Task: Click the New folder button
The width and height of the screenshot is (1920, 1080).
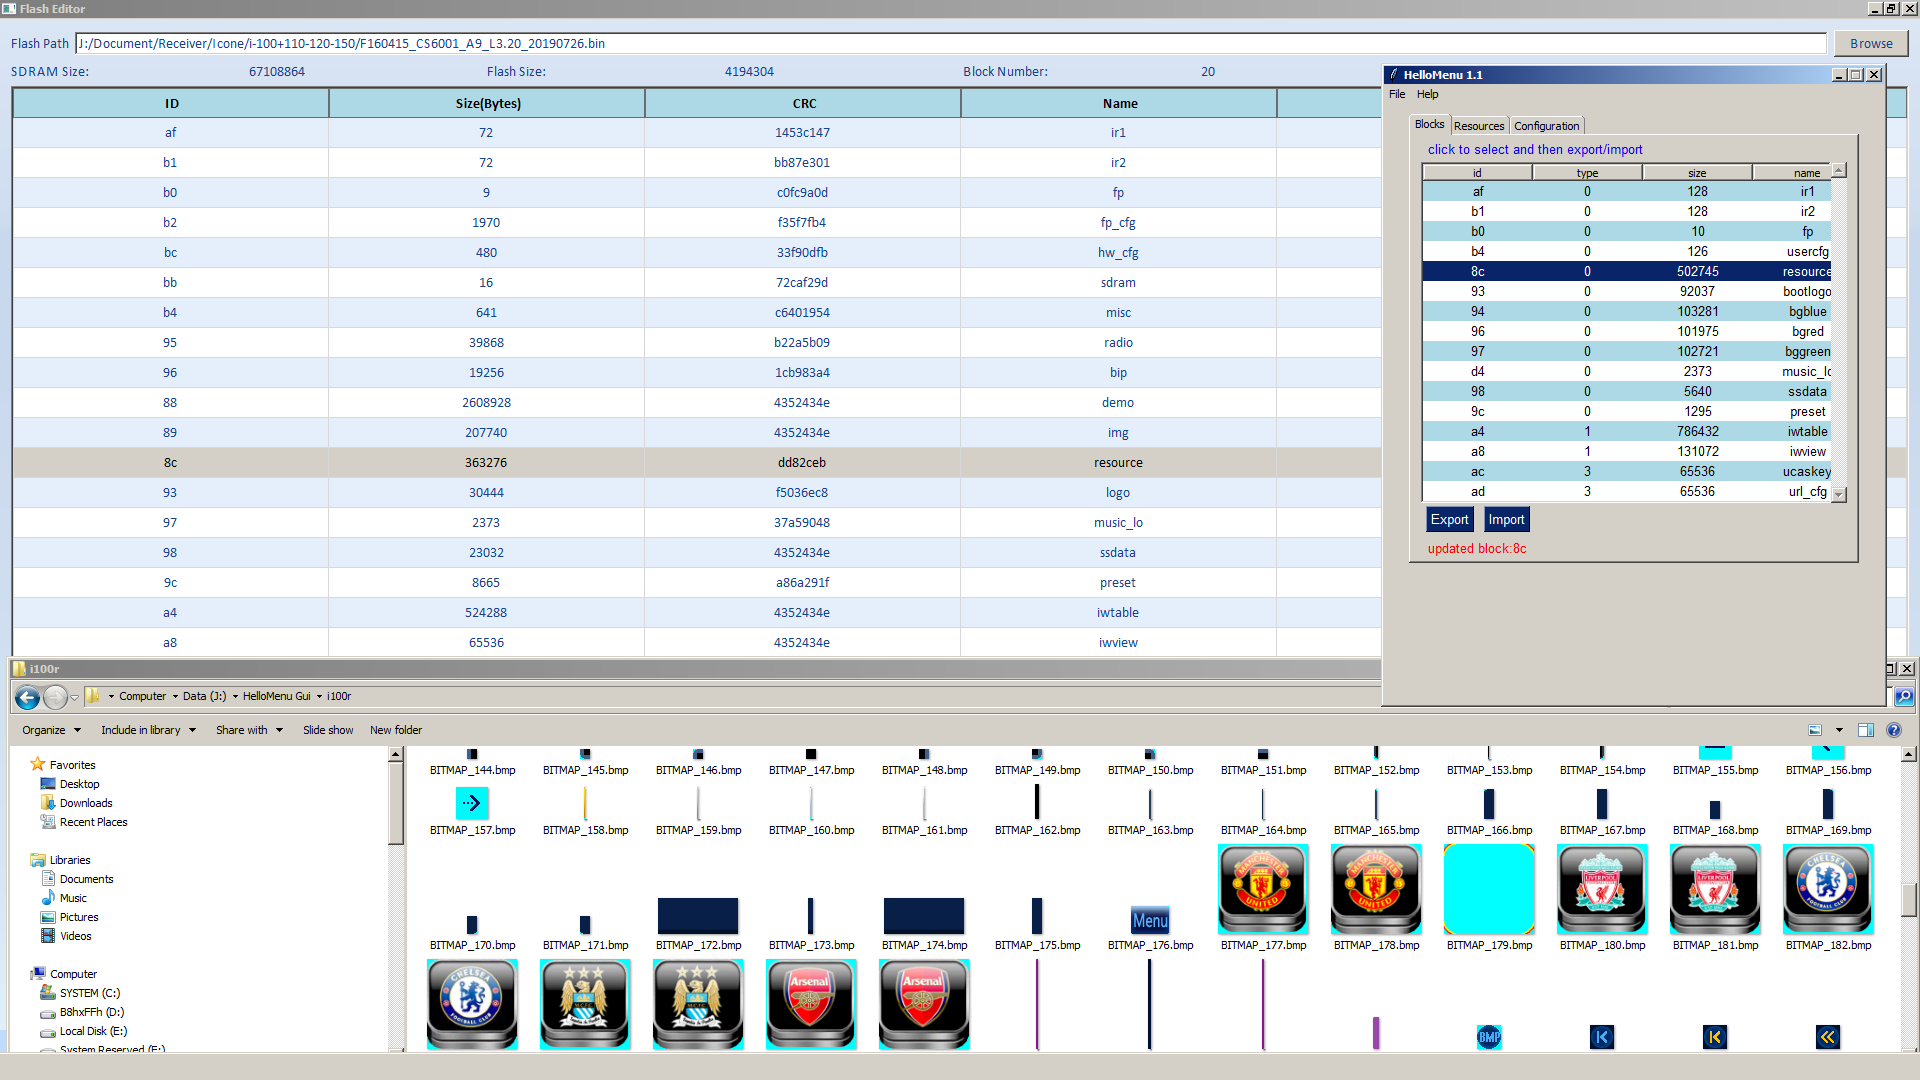Action: click(396, 730)
